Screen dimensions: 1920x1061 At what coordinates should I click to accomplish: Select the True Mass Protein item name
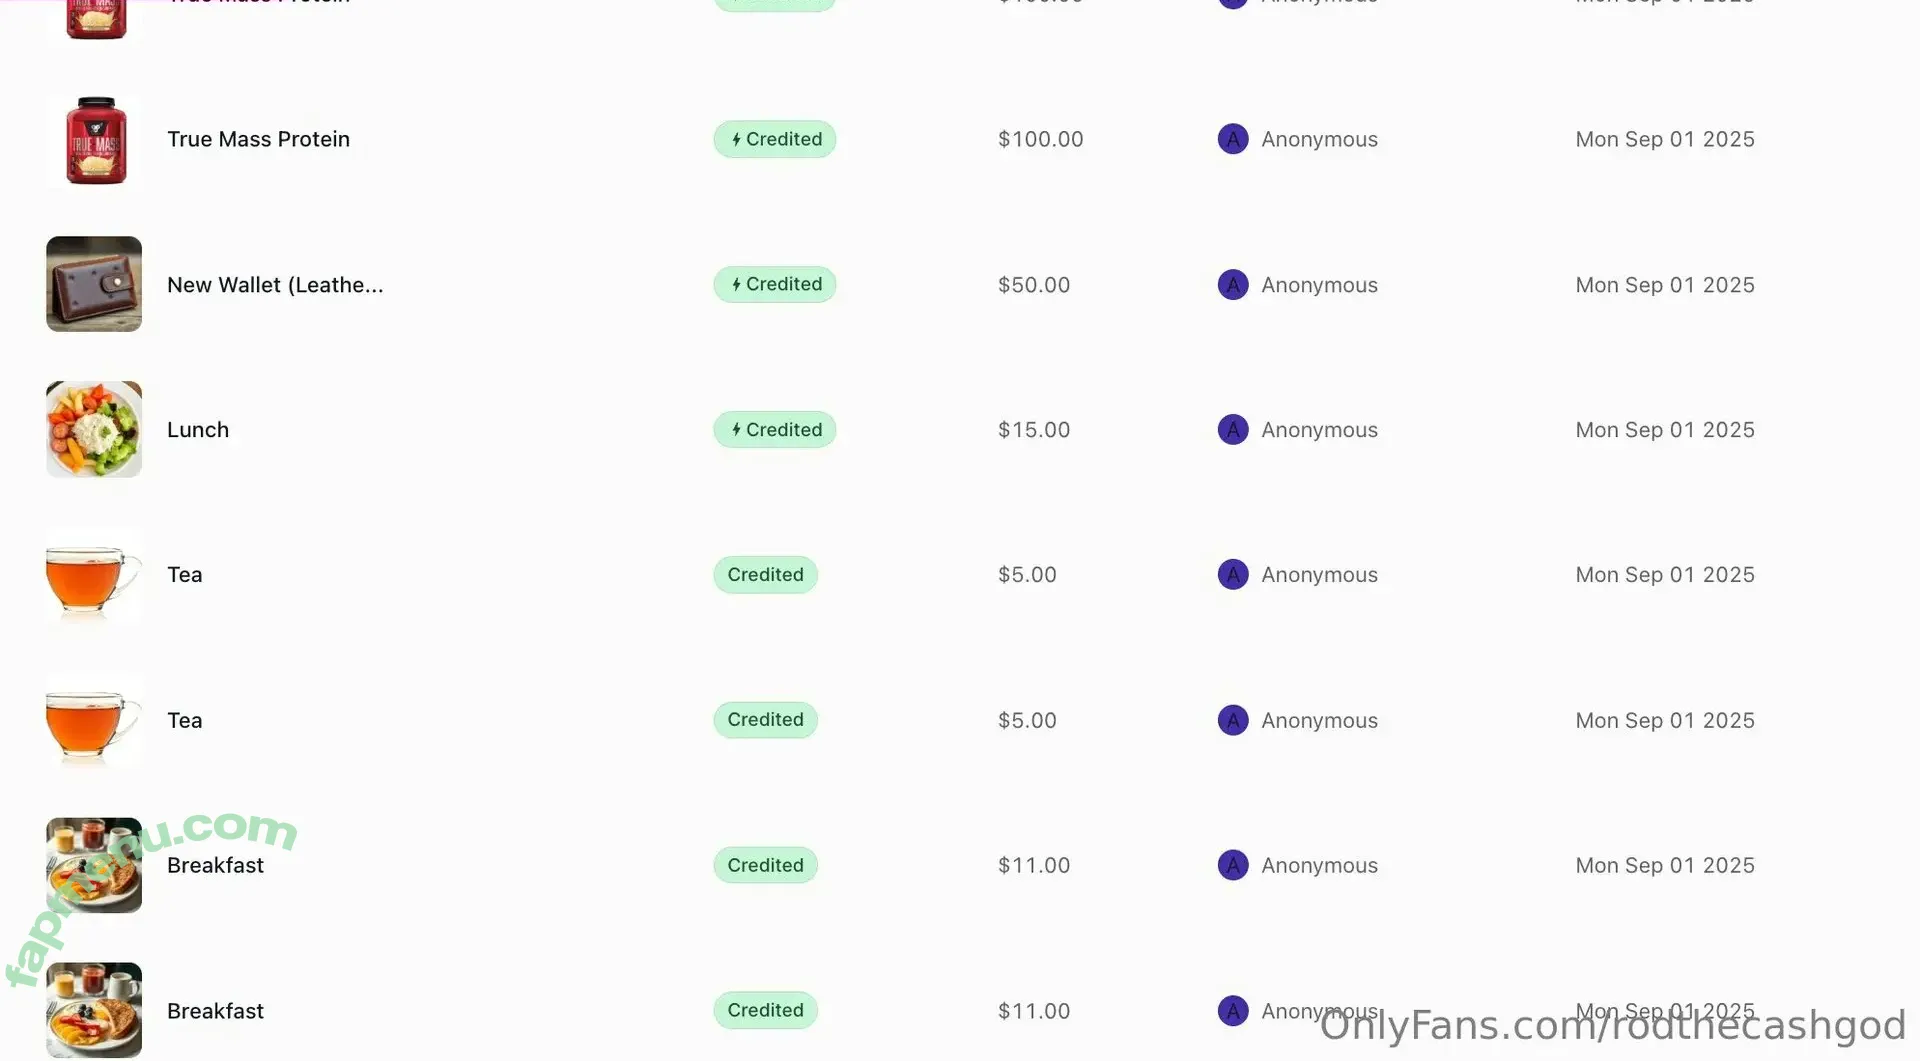[x=258, y=139]
